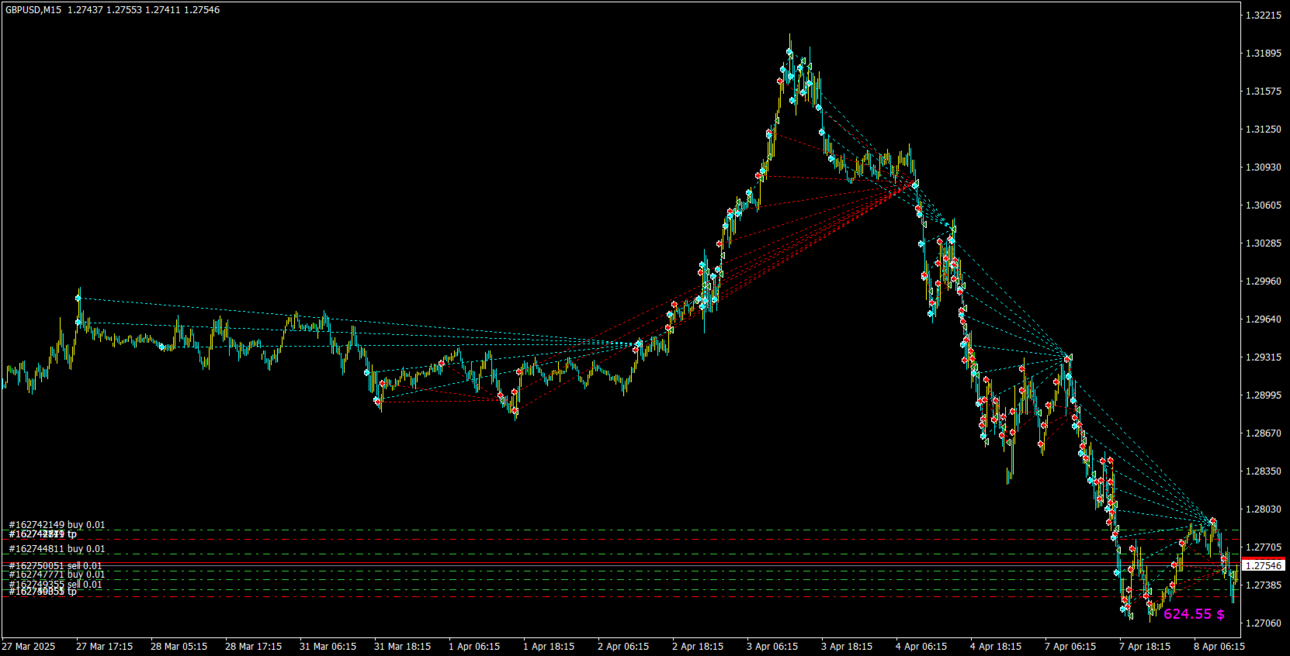Click the 1.27705 price scale label

click(x=1264, y=548)
